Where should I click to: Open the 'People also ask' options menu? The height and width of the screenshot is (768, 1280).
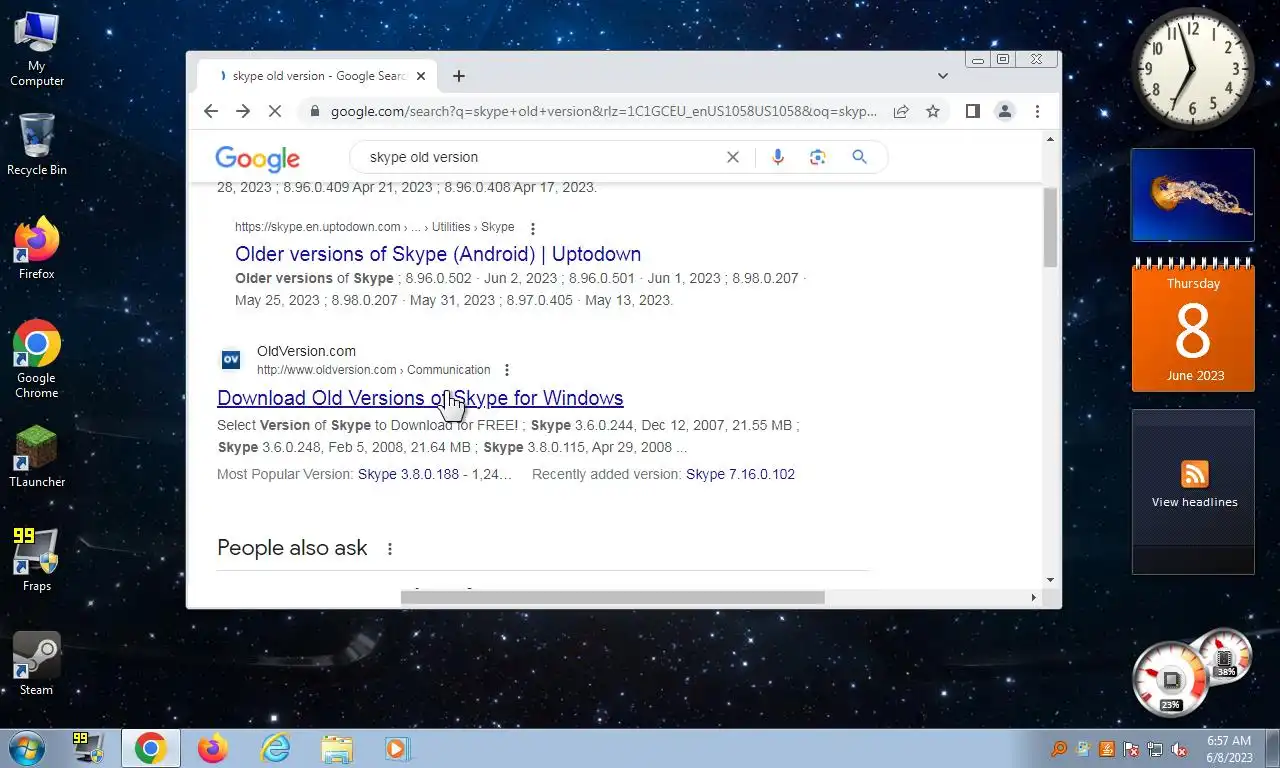pyautogui.click(x=390, y=549)
